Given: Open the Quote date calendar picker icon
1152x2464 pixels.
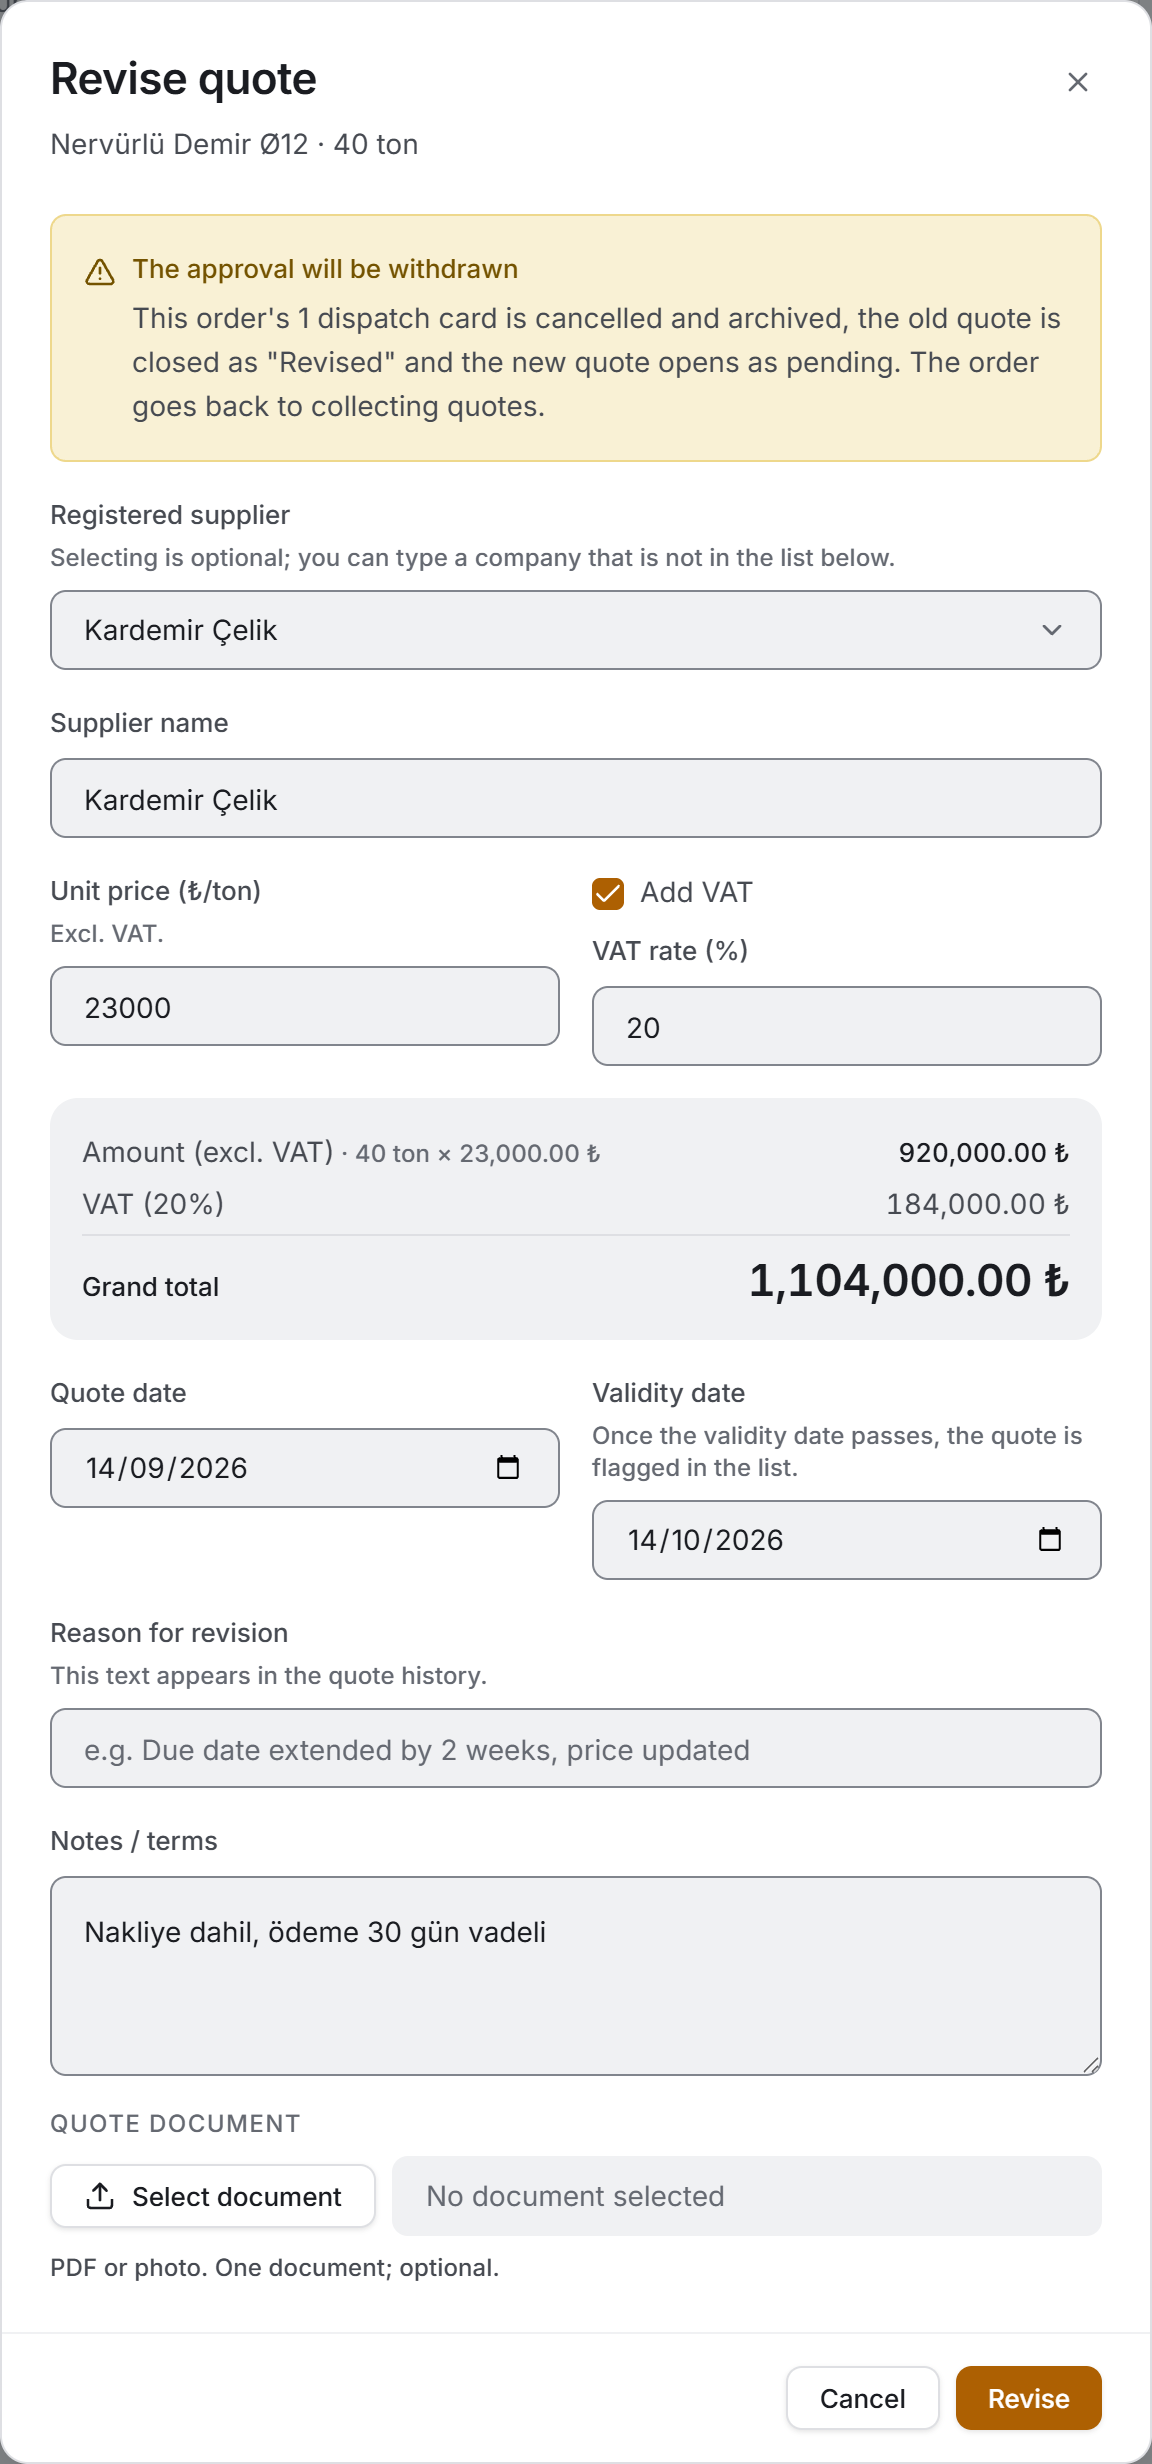Looking at the screenshot, I should [508, 1467].
